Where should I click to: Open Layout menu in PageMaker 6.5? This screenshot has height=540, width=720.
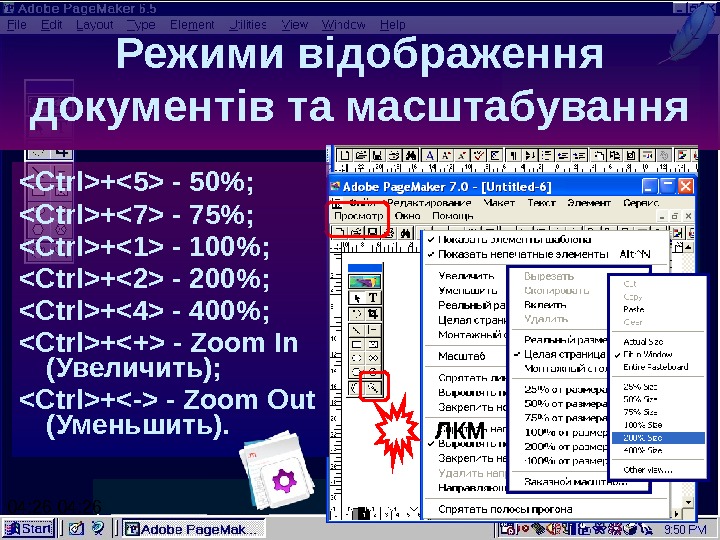point(95,25)
